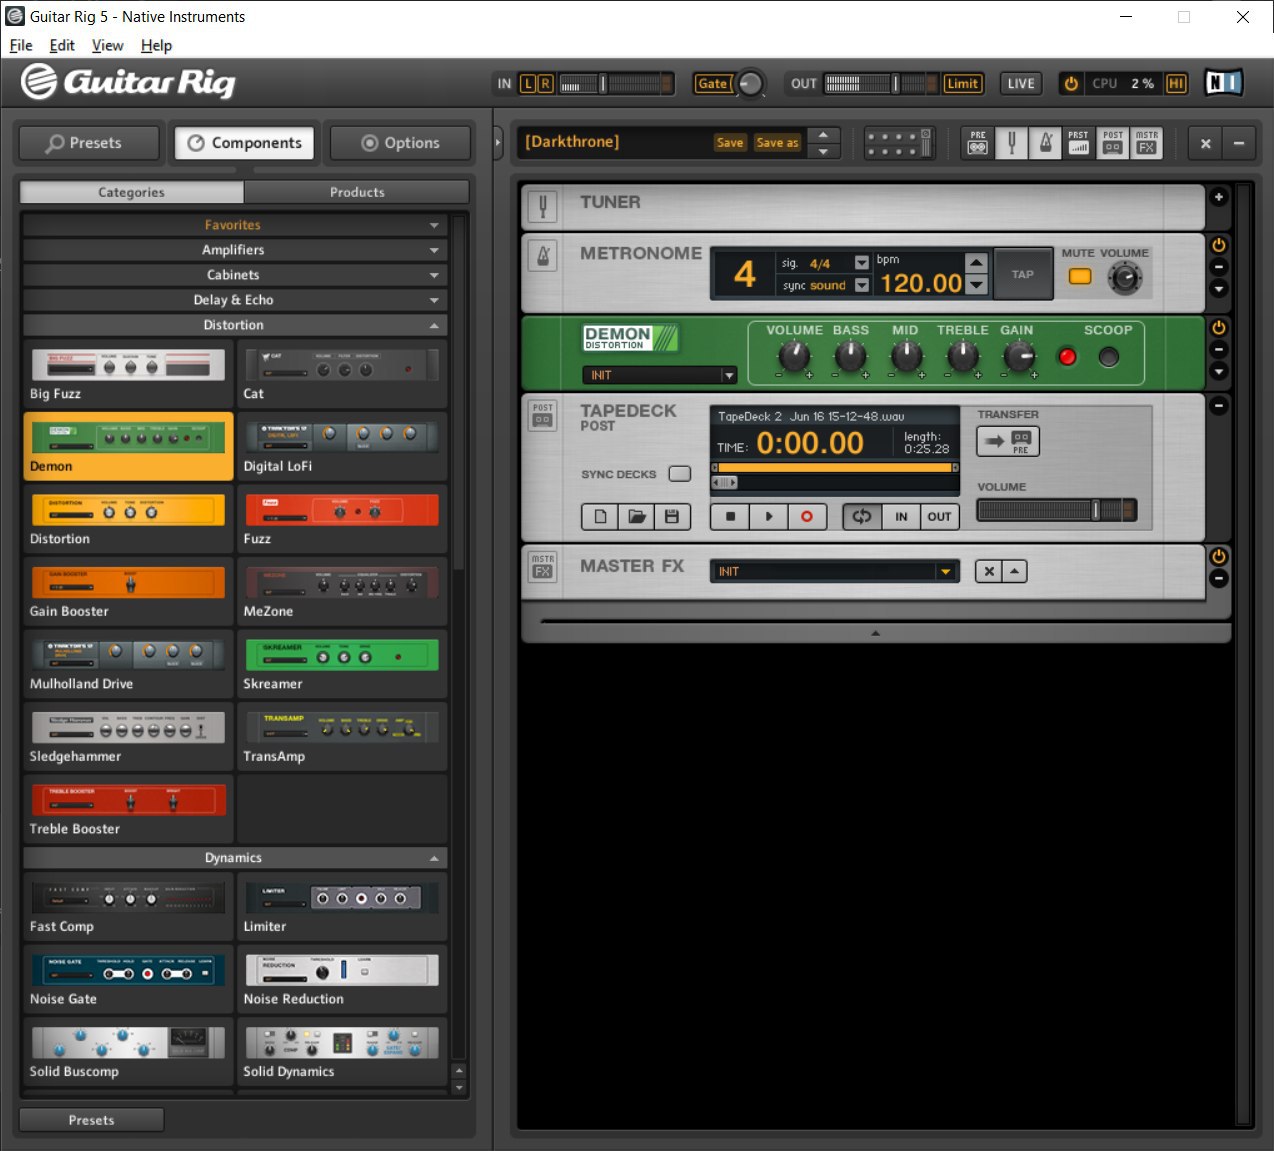Open the Help menu
The height and width of the screenshot is (1151, 1274).
[x=156, y=45]
